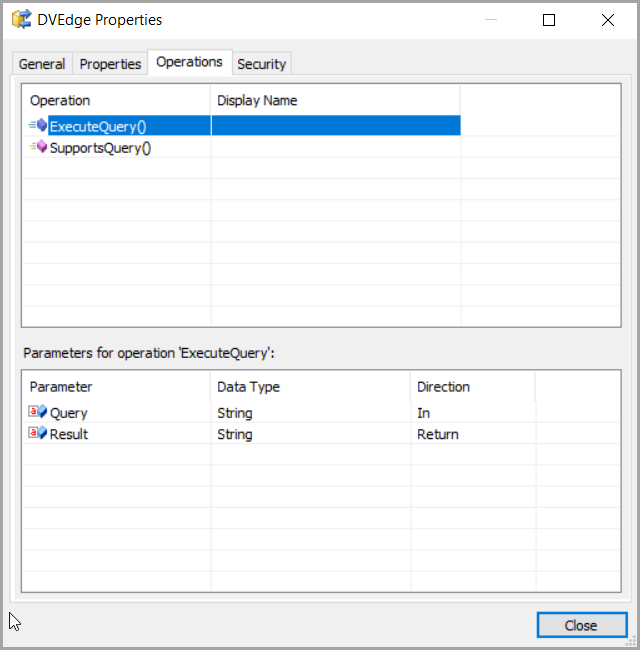Switch to the General tab

click(x=42, y=64)
